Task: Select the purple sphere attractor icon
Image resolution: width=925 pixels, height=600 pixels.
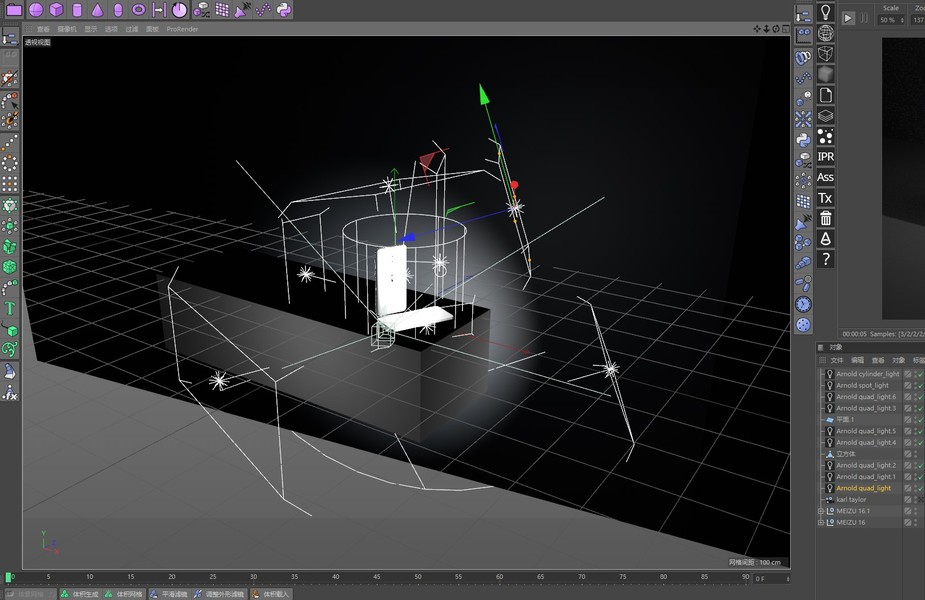Action: [x=36, y=9]
